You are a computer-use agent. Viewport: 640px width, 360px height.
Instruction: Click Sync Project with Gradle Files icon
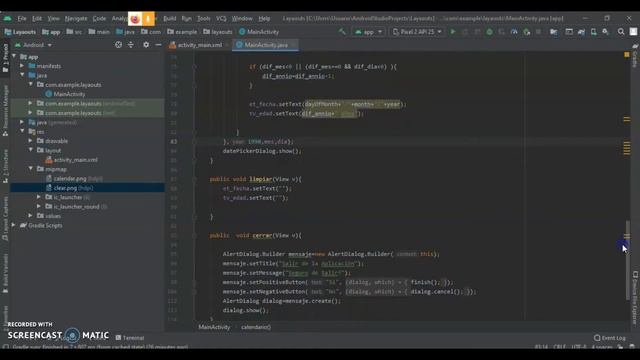[581, 31]
